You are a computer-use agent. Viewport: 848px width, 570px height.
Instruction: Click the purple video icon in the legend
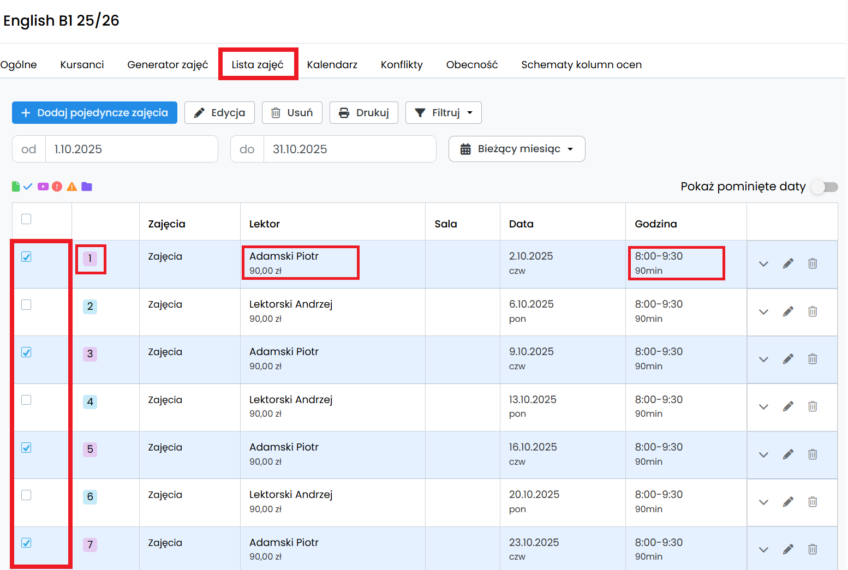coord(43,186)
